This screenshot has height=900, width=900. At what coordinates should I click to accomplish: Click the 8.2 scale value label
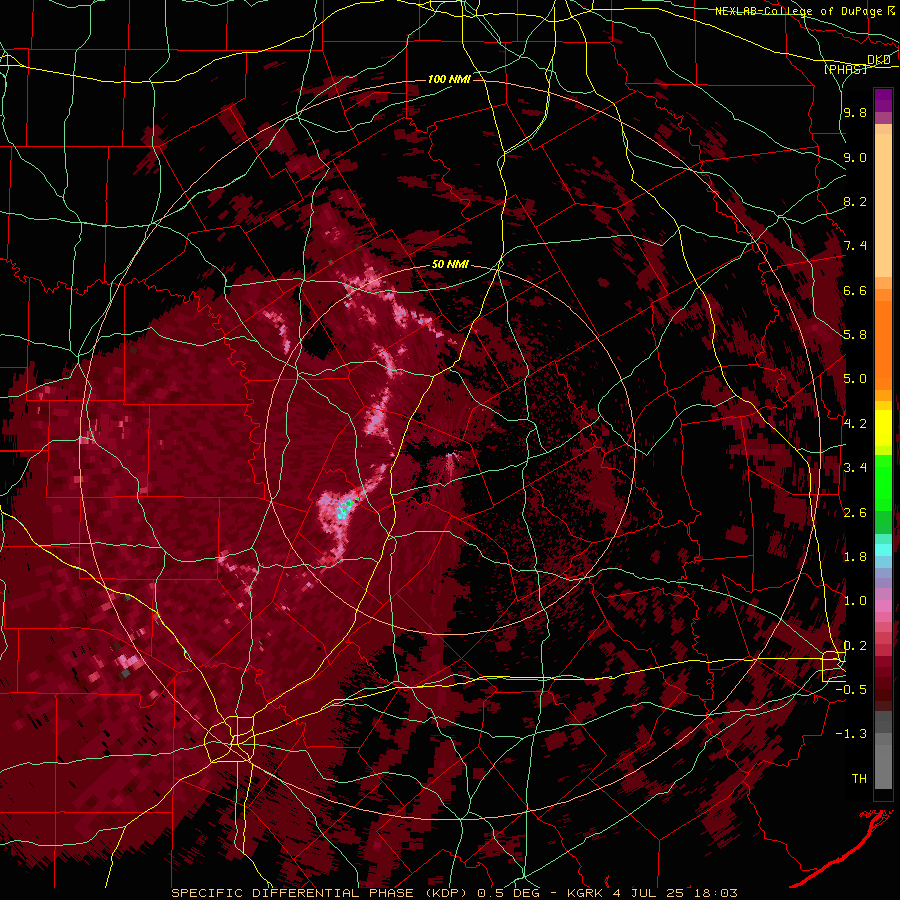[x=855, y=201]
